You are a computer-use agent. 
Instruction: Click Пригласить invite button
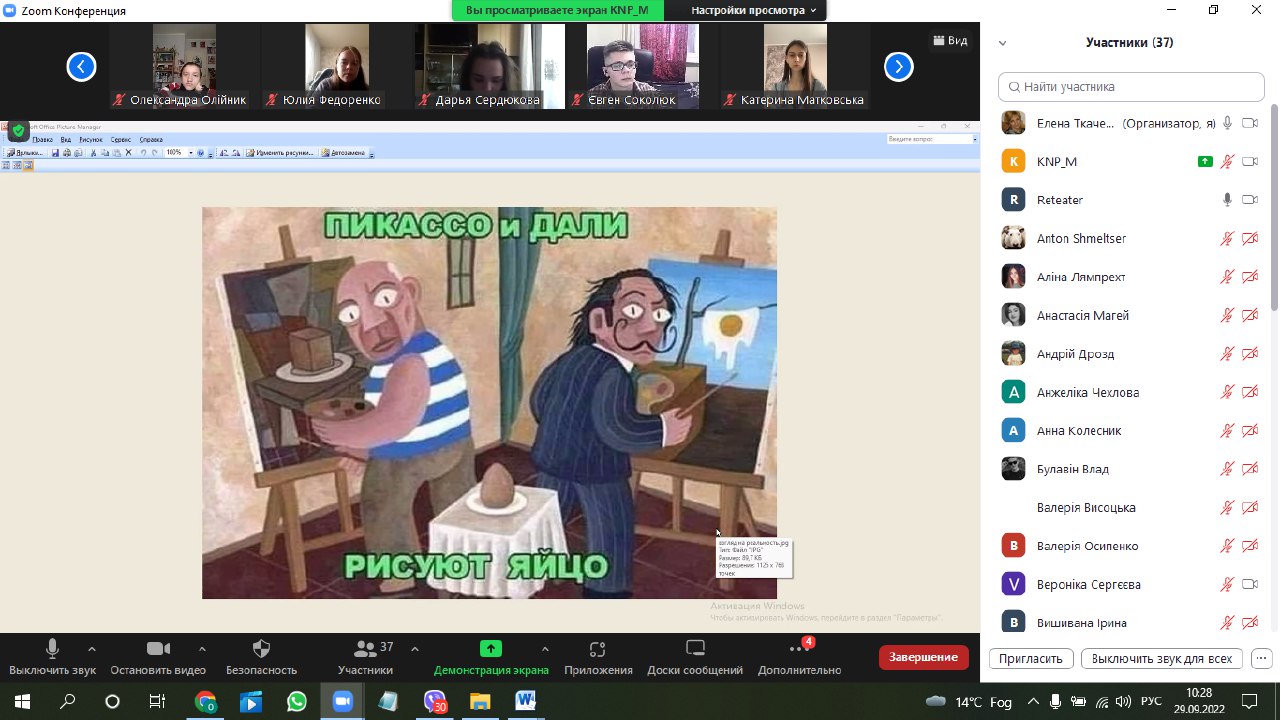[1031, 659]
